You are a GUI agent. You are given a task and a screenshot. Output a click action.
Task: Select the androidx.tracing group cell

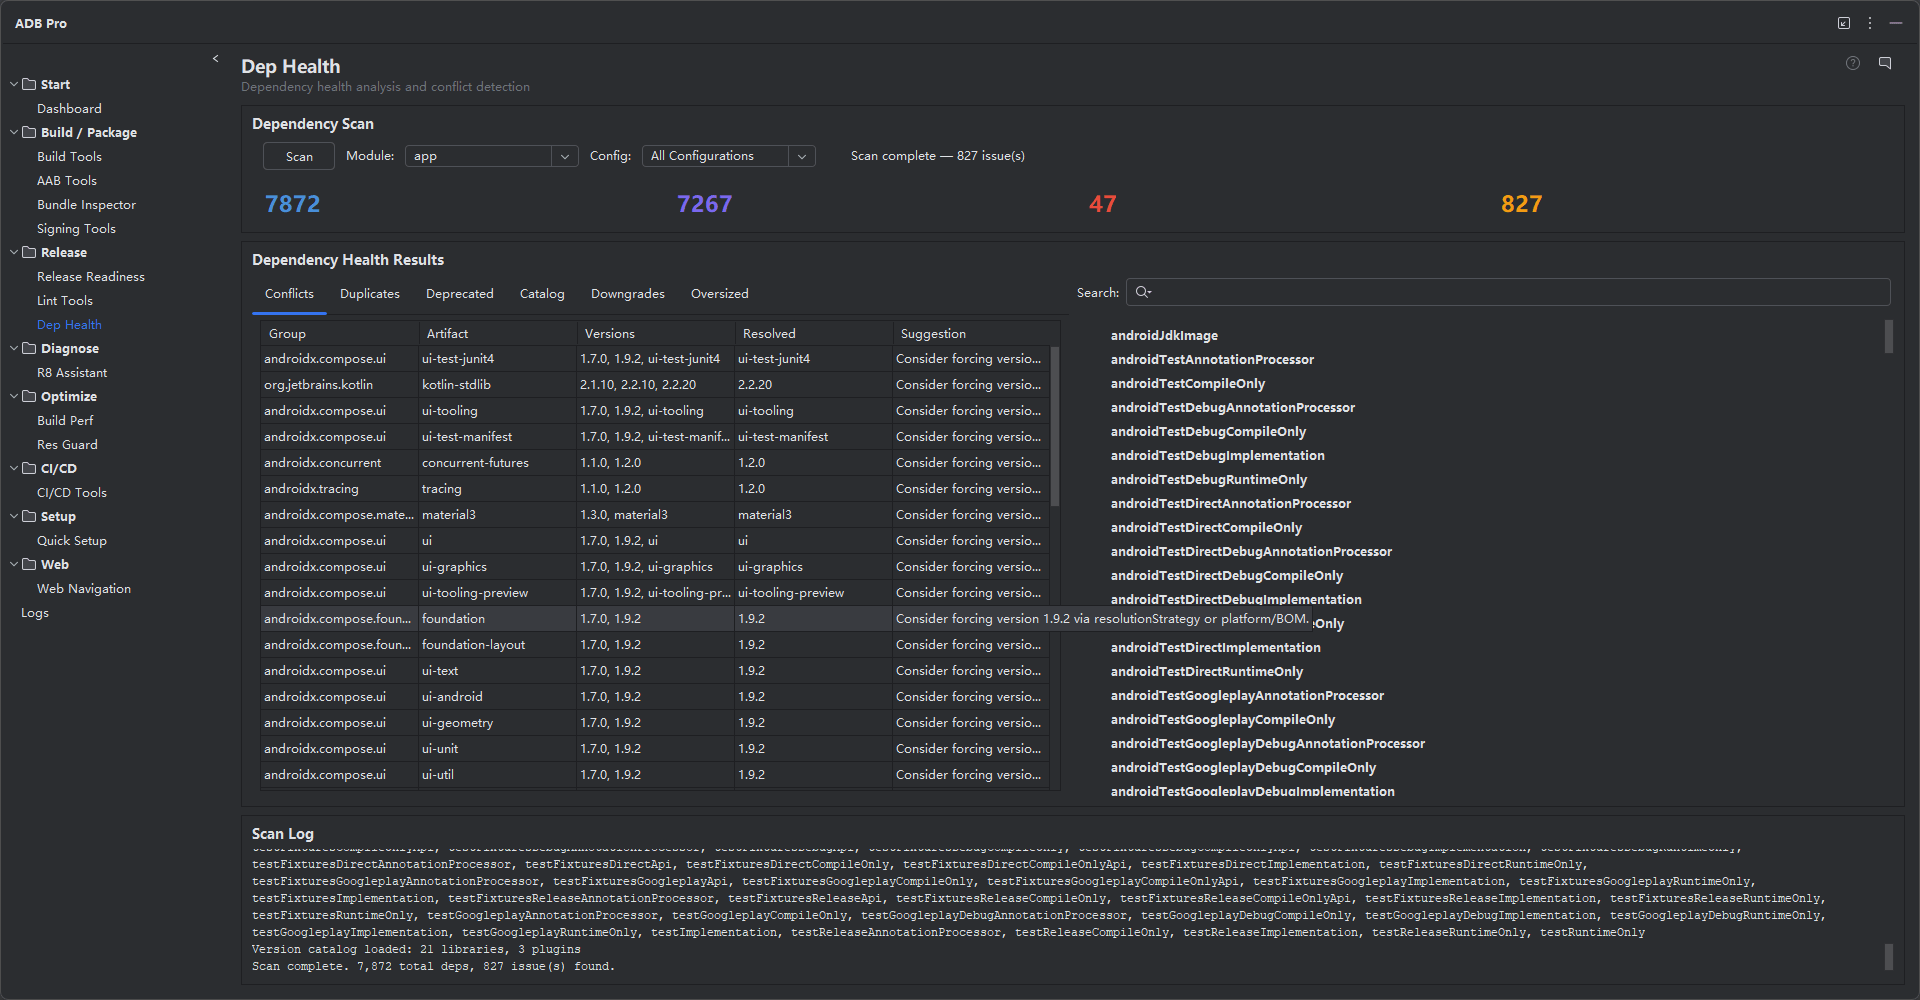339,488
